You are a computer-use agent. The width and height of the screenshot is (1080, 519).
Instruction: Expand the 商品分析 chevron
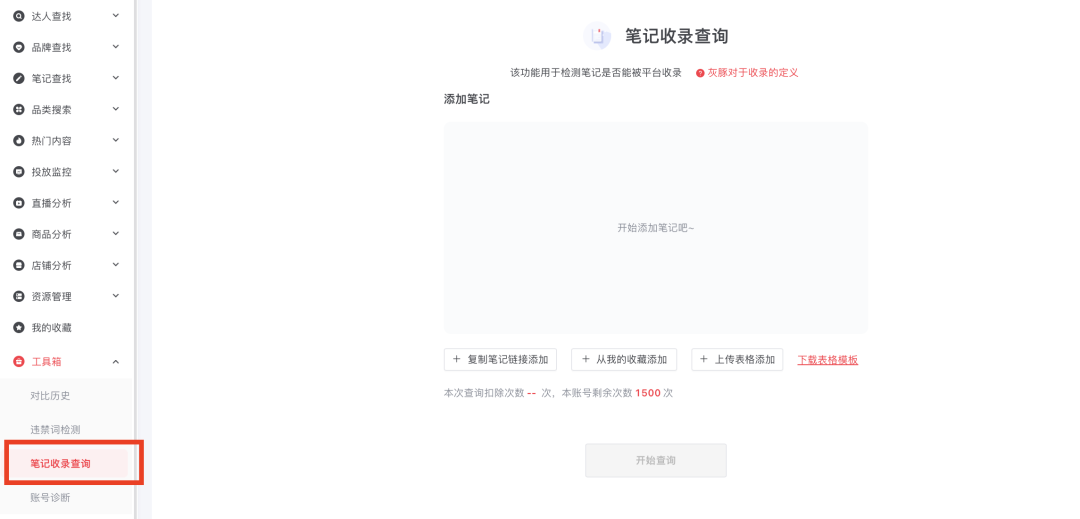tap(116, 233)
